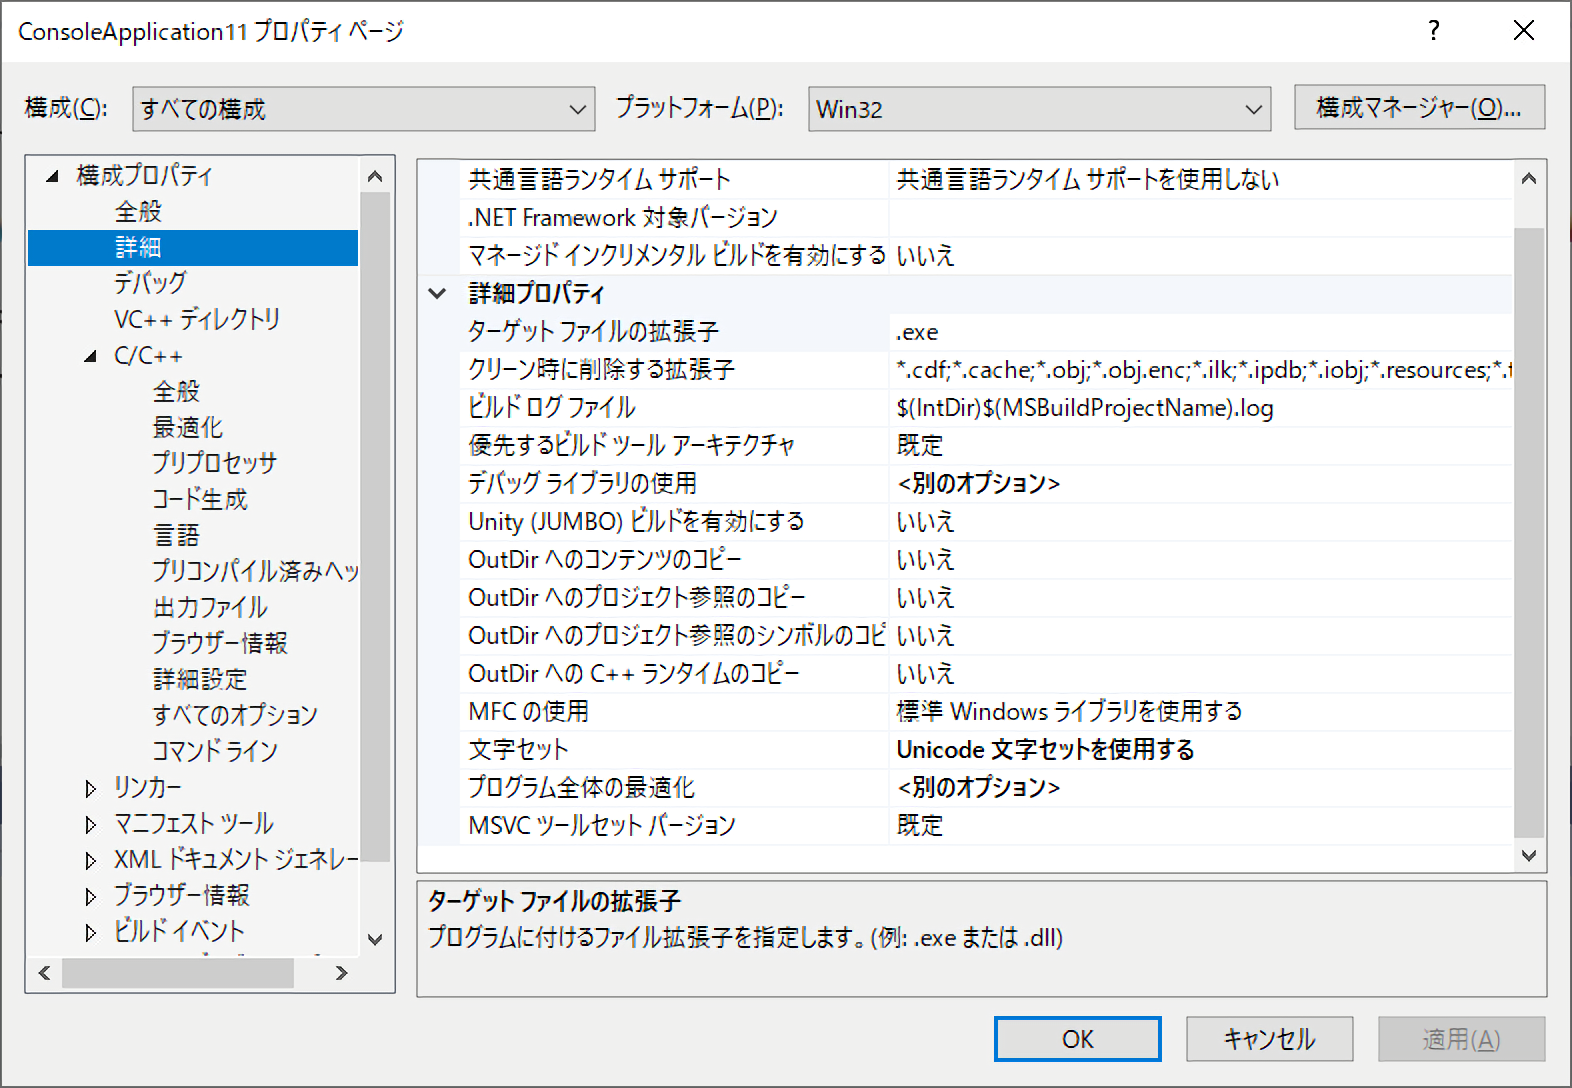Collapse the 構成プロパティ tree node
1572x1088 pixels.
(x=52, y=177)
